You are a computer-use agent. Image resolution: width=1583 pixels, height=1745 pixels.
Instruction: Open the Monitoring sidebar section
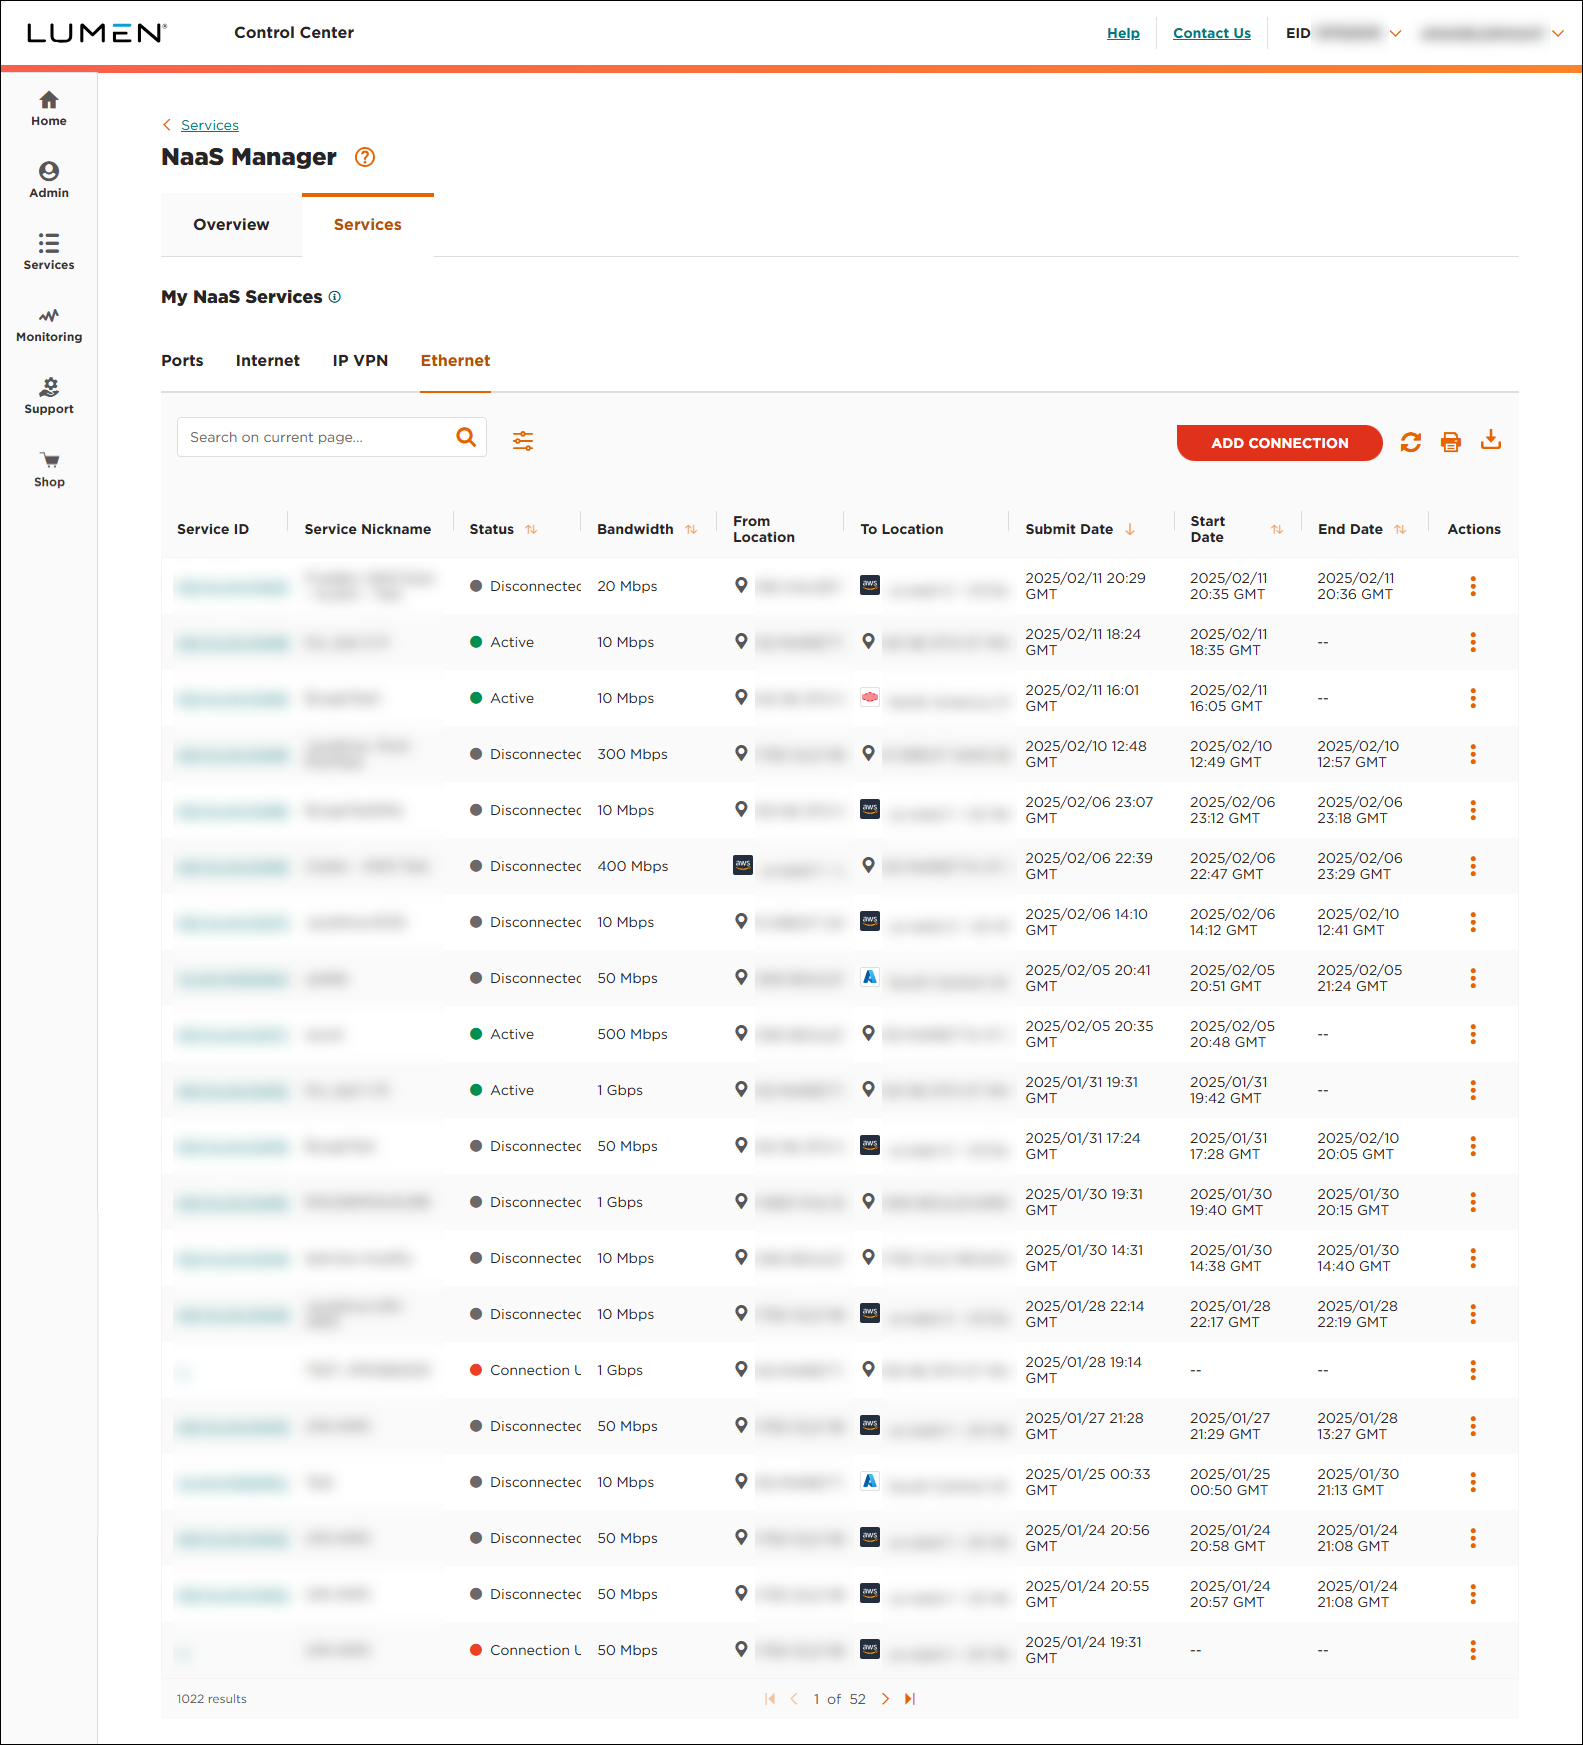click(x=49, y=325)
